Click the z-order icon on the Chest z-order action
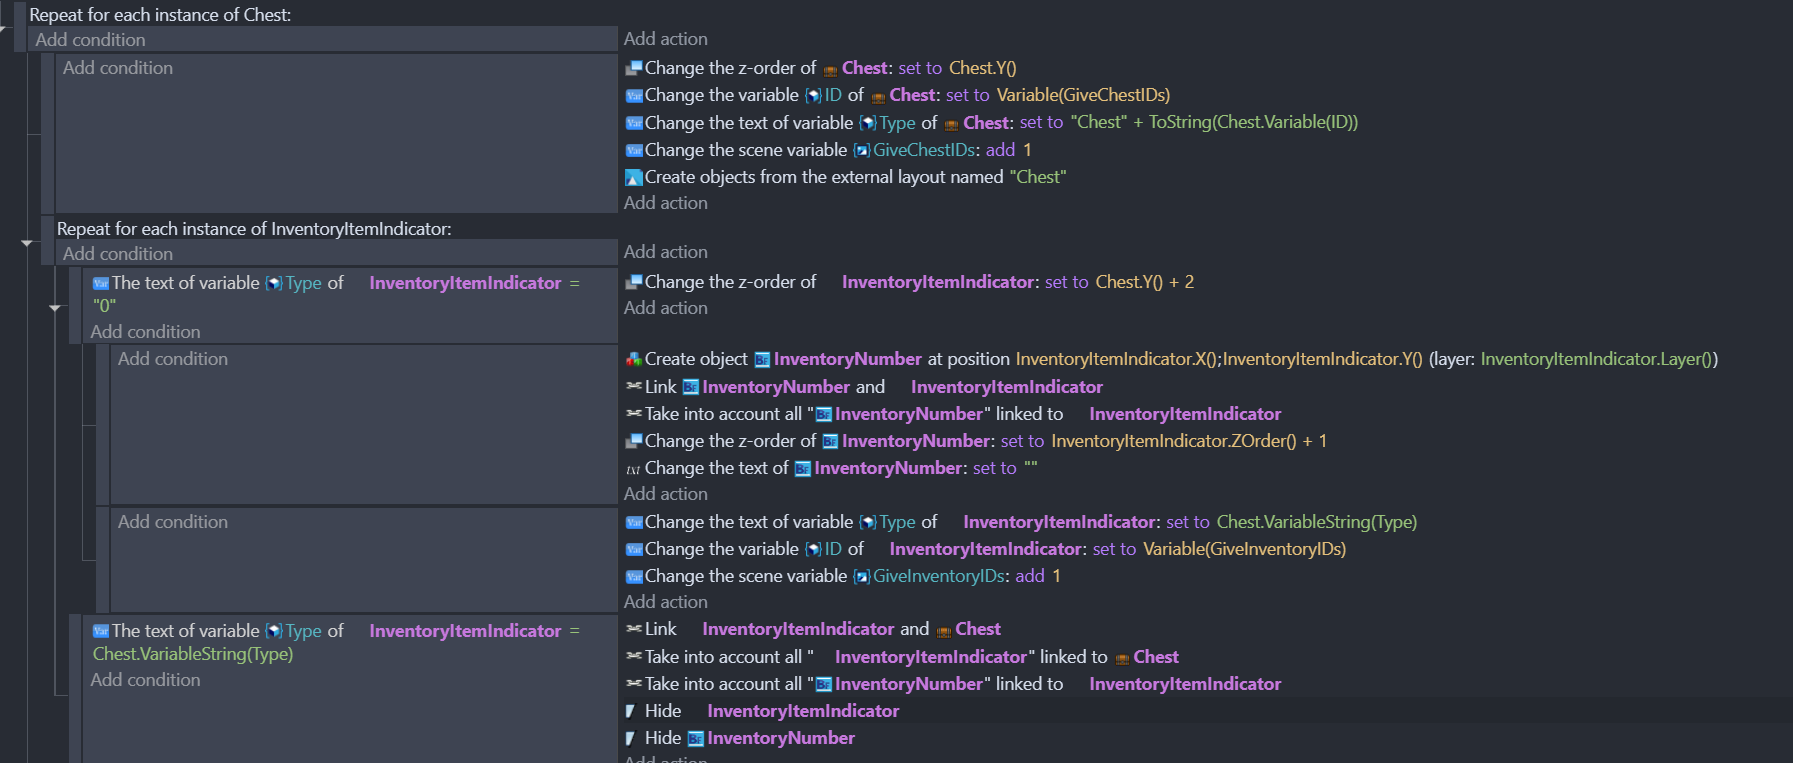The image size is (1793, 763). [x=633, y=68]
